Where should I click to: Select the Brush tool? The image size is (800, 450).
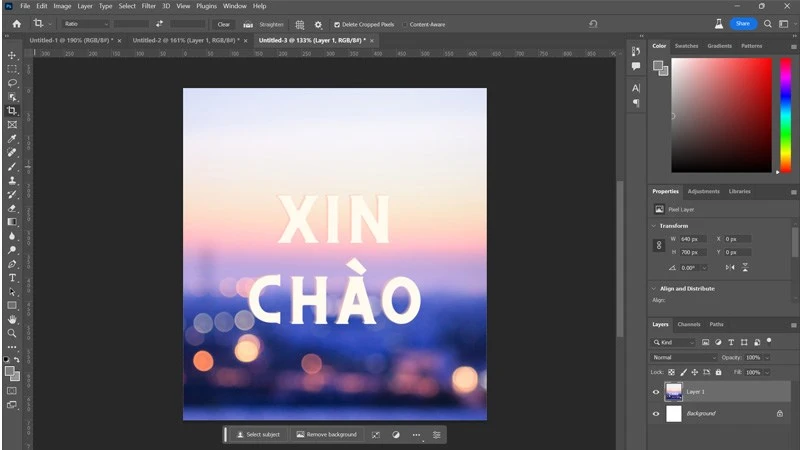(12, 167)
